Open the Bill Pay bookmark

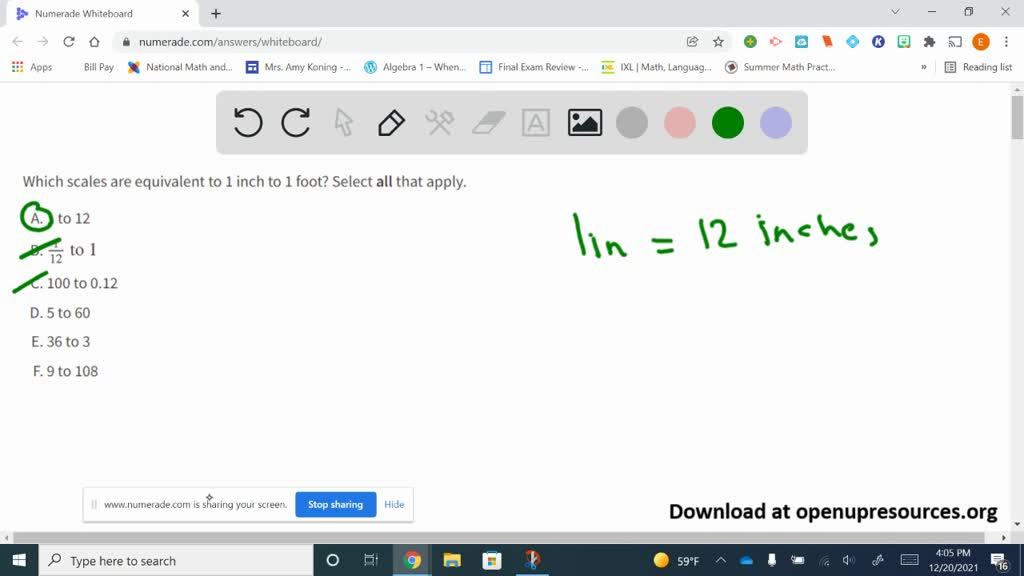coord(98,67)
